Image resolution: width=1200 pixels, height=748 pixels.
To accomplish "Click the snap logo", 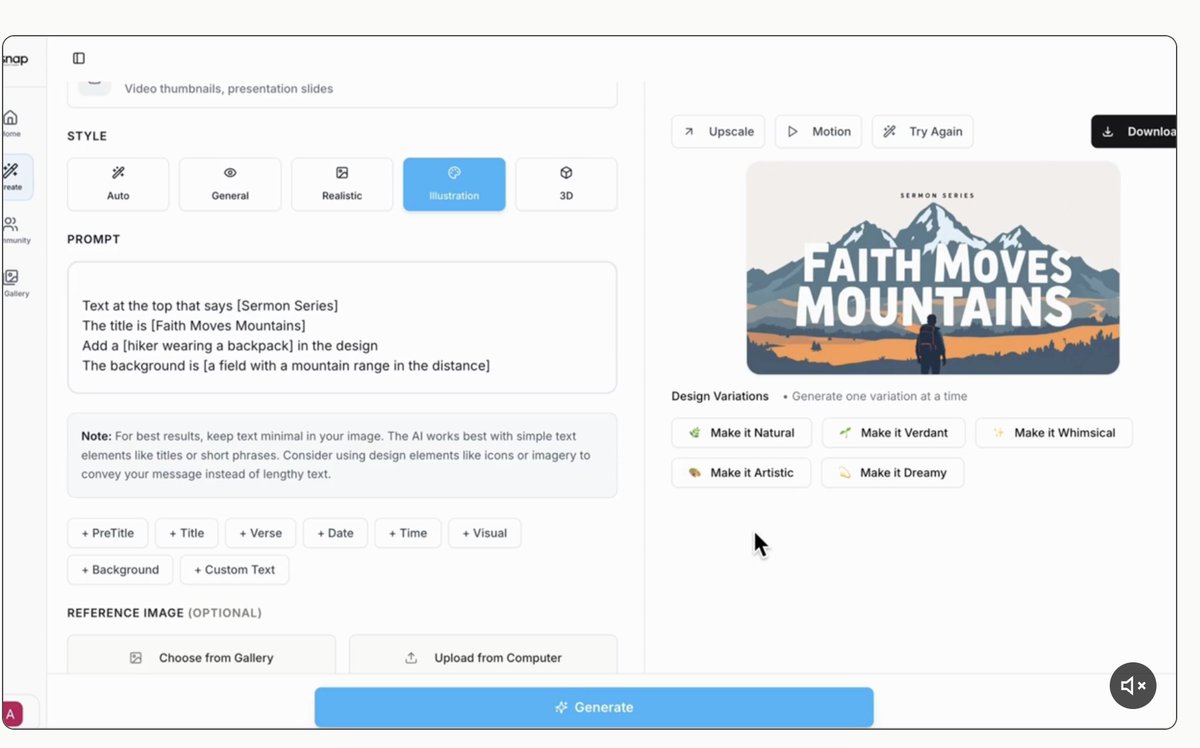I will (14, 59).
